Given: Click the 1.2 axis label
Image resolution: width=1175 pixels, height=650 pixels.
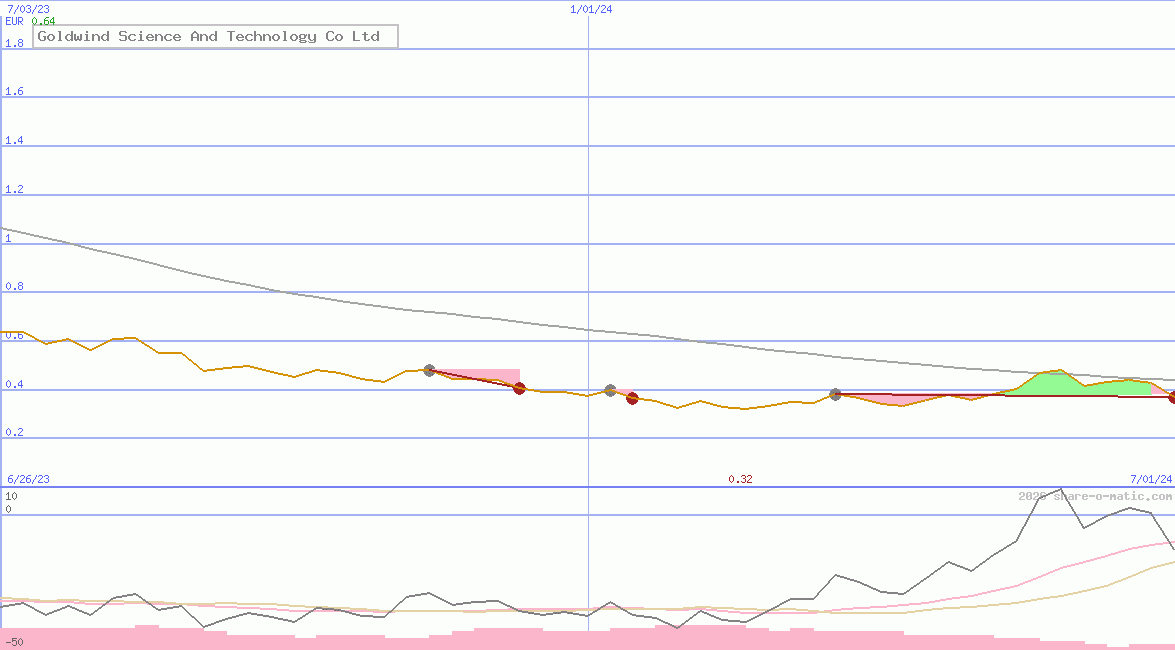Looking at the screenshot, I should [x=14, y=189].
